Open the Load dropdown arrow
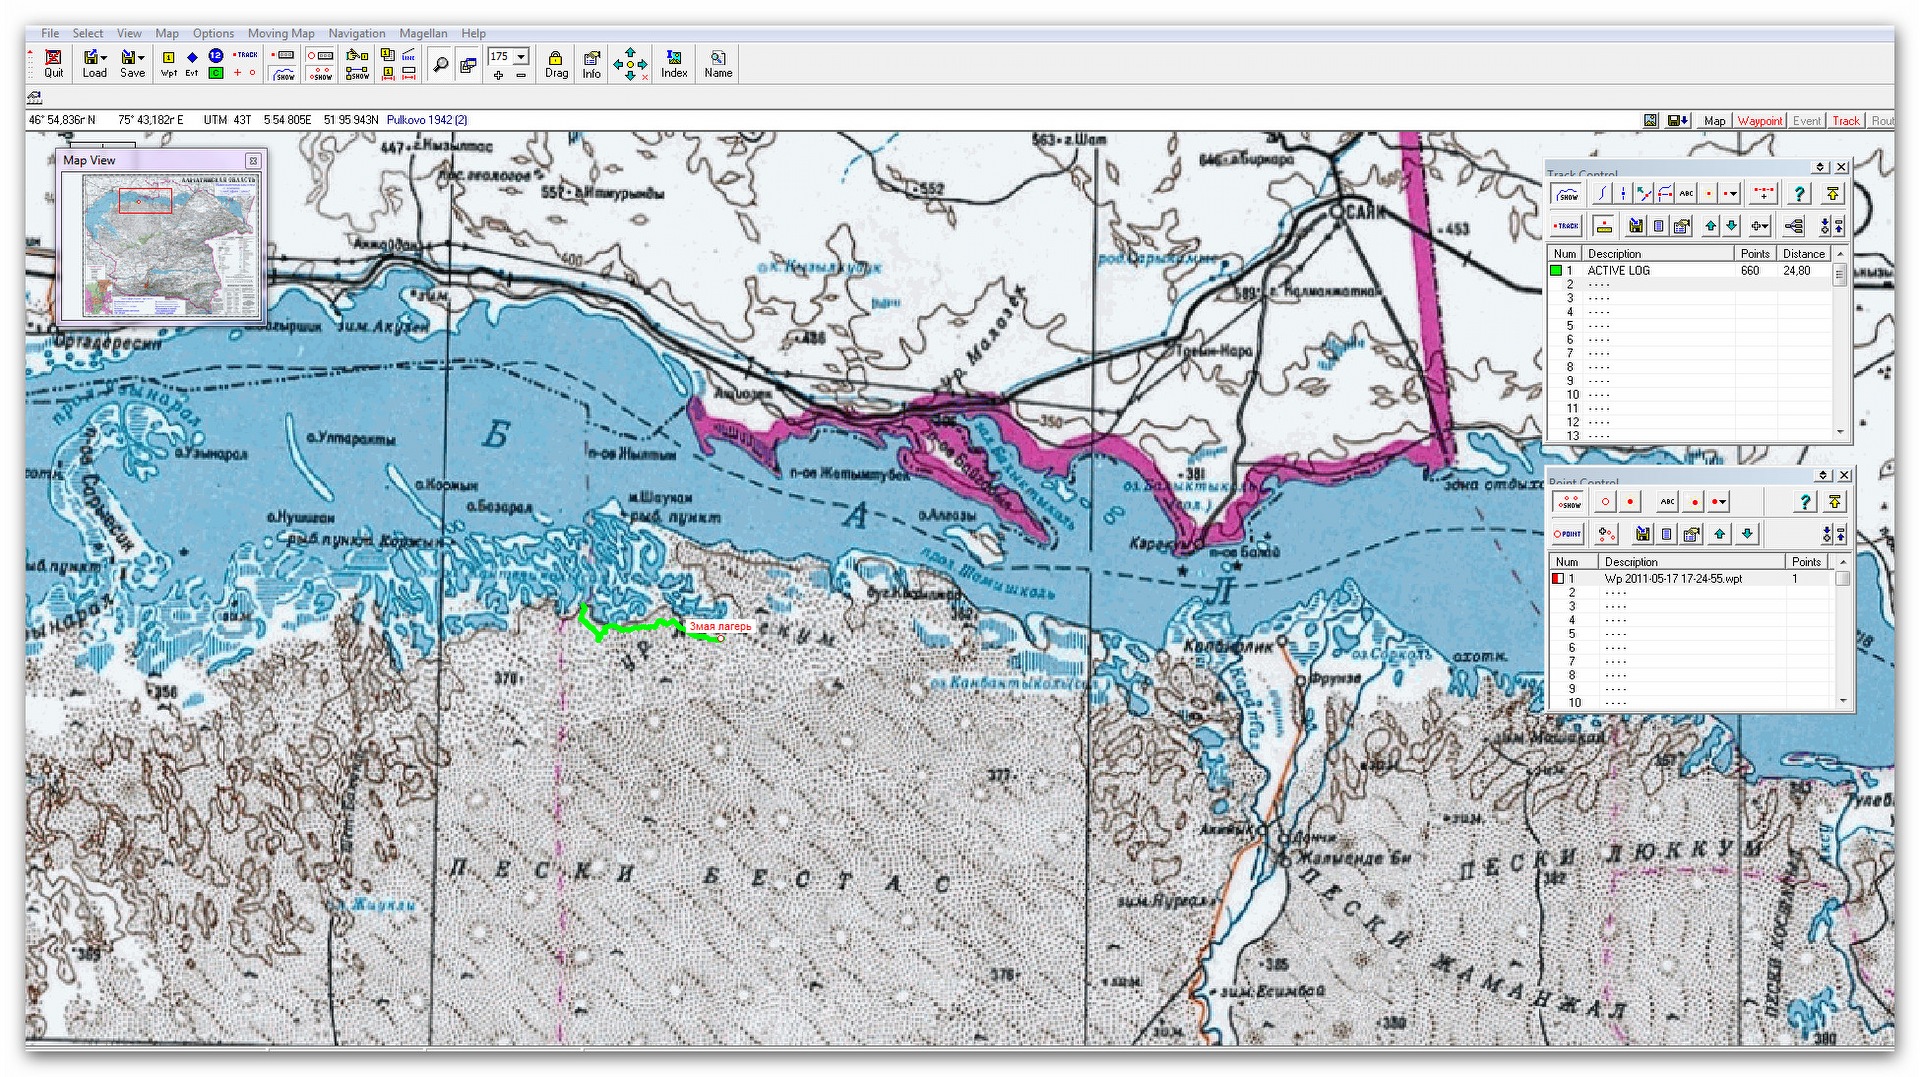The height and width of the screenshot is (1077, 1920). pyautogui.click(x=104, y=57)
